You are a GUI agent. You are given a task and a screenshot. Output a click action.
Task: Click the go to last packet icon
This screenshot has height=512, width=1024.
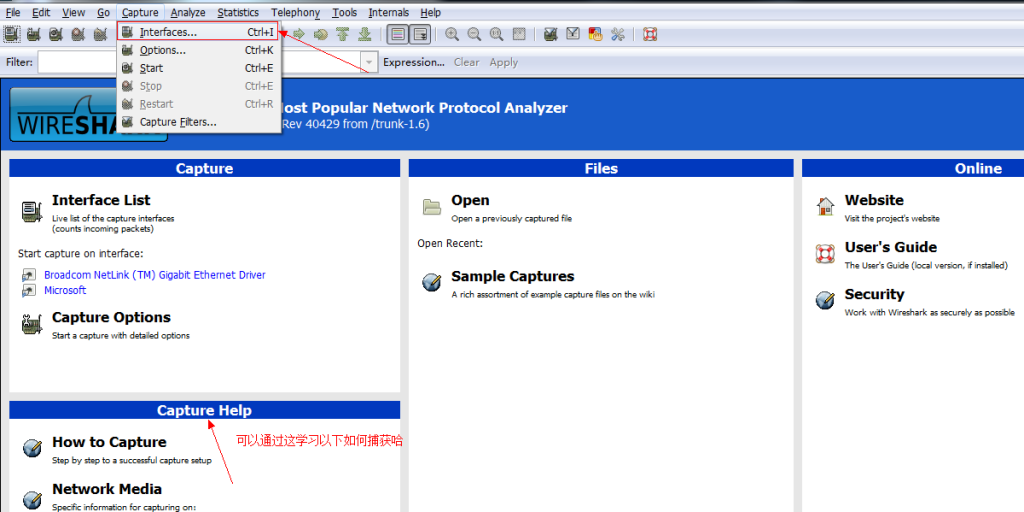point(365,34)
